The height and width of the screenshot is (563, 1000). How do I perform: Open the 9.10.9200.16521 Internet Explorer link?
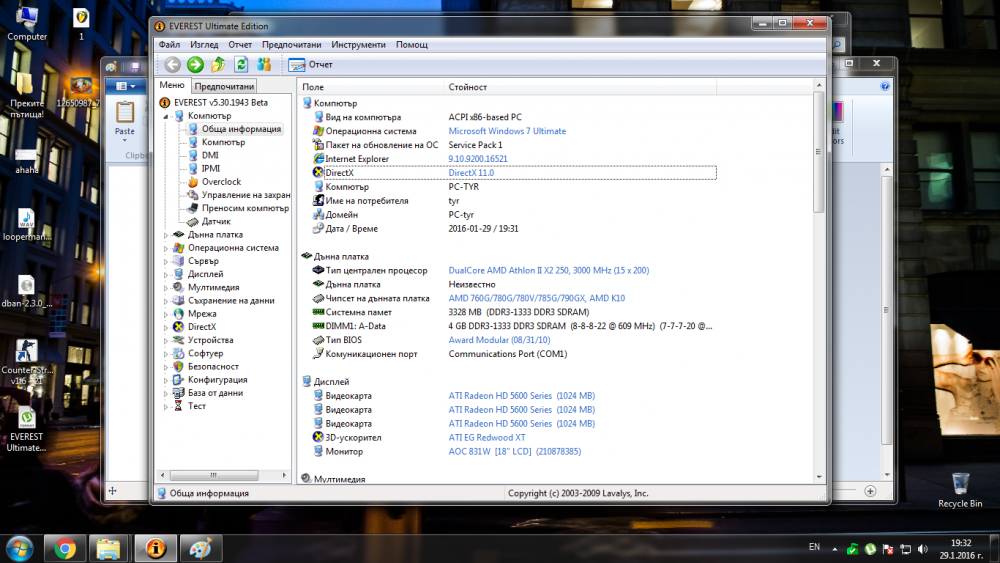(478, 159)
